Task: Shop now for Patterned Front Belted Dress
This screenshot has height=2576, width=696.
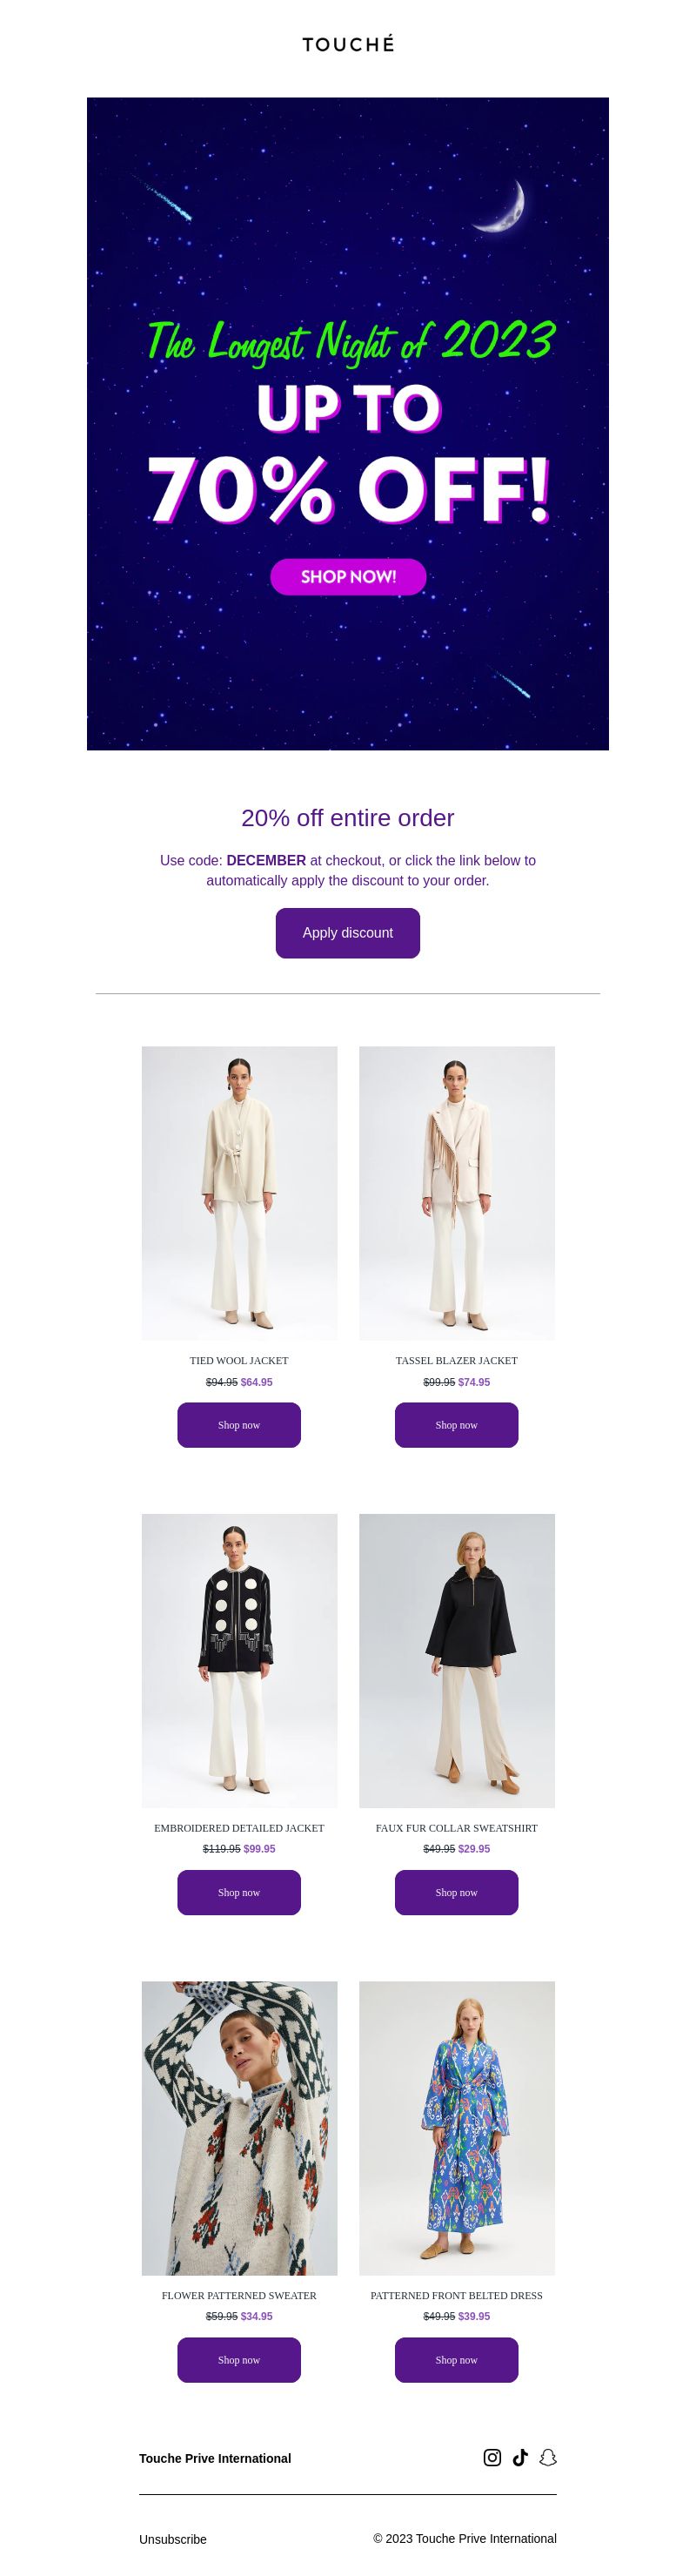Action: pos(457,2359)
